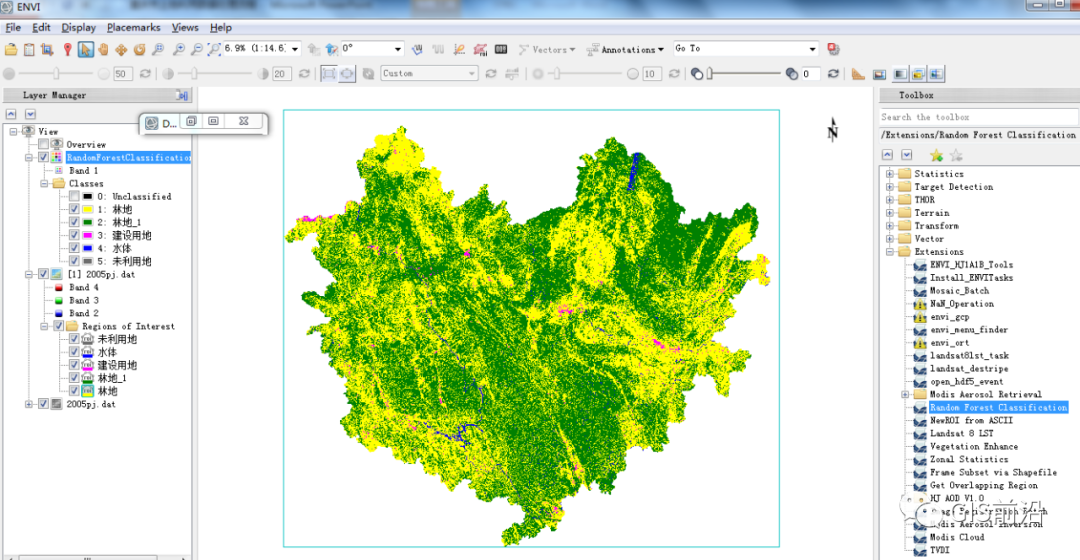Open the Annotations dropdown button

click(625, 50)
